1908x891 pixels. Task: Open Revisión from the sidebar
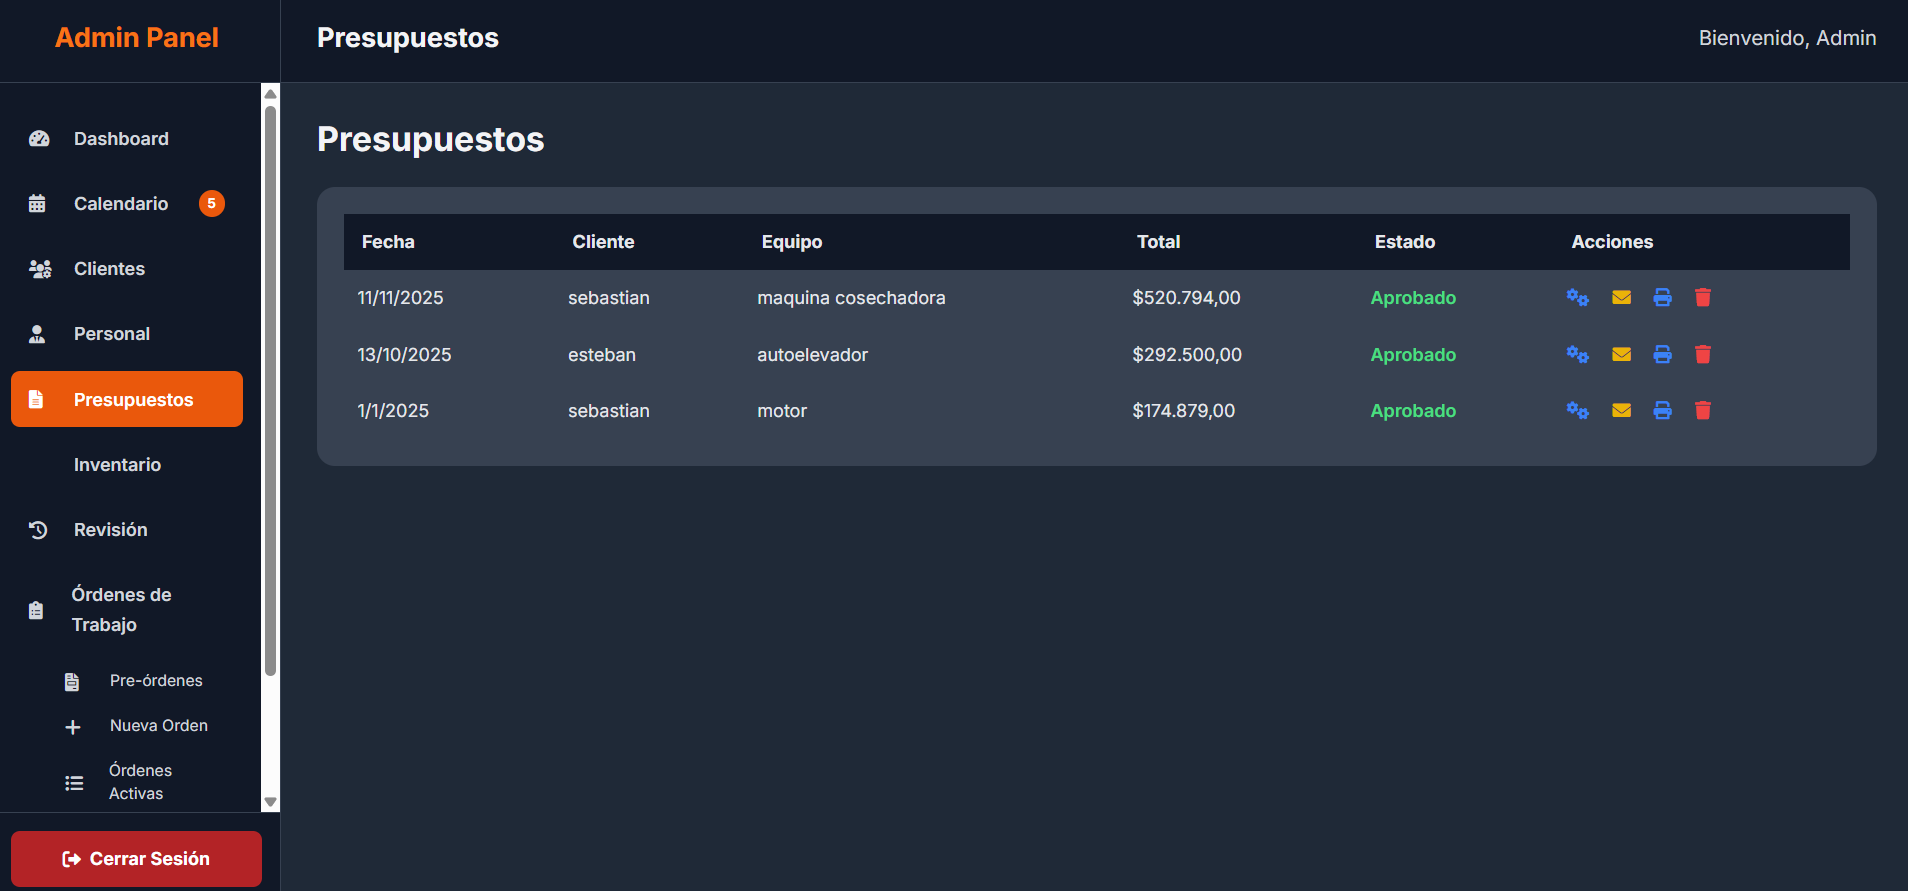110,530
